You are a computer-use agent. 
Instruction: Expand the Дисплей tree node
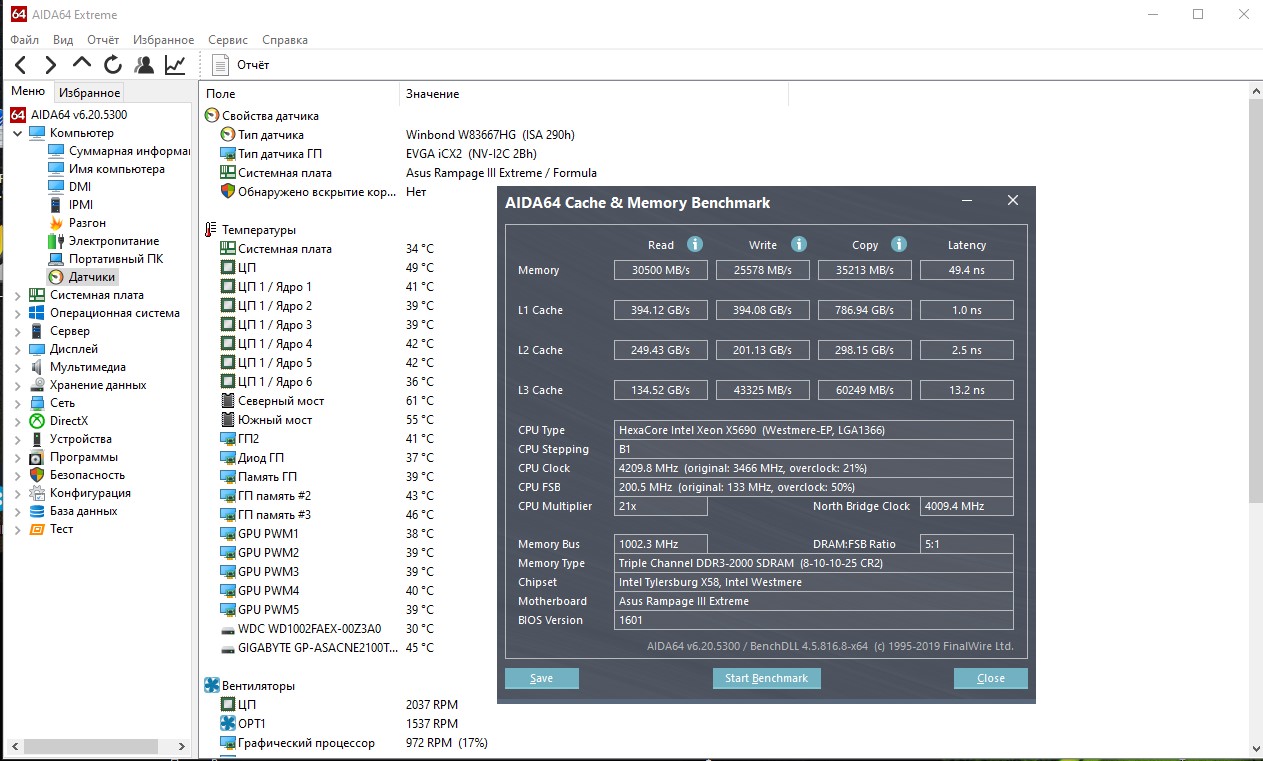pyautogui.click(x=18, y=349)
